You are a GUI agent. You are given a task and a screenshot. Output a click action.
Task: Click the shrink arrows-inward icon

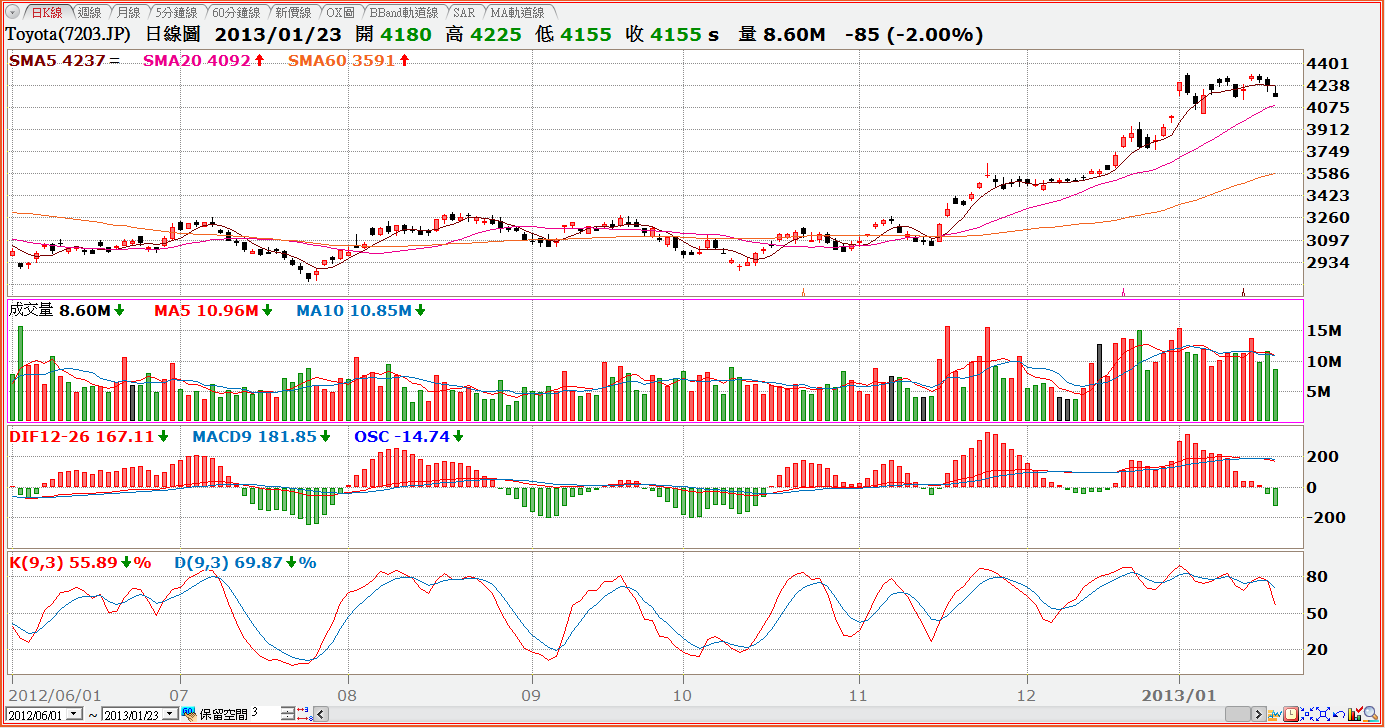coord(1307,714)
